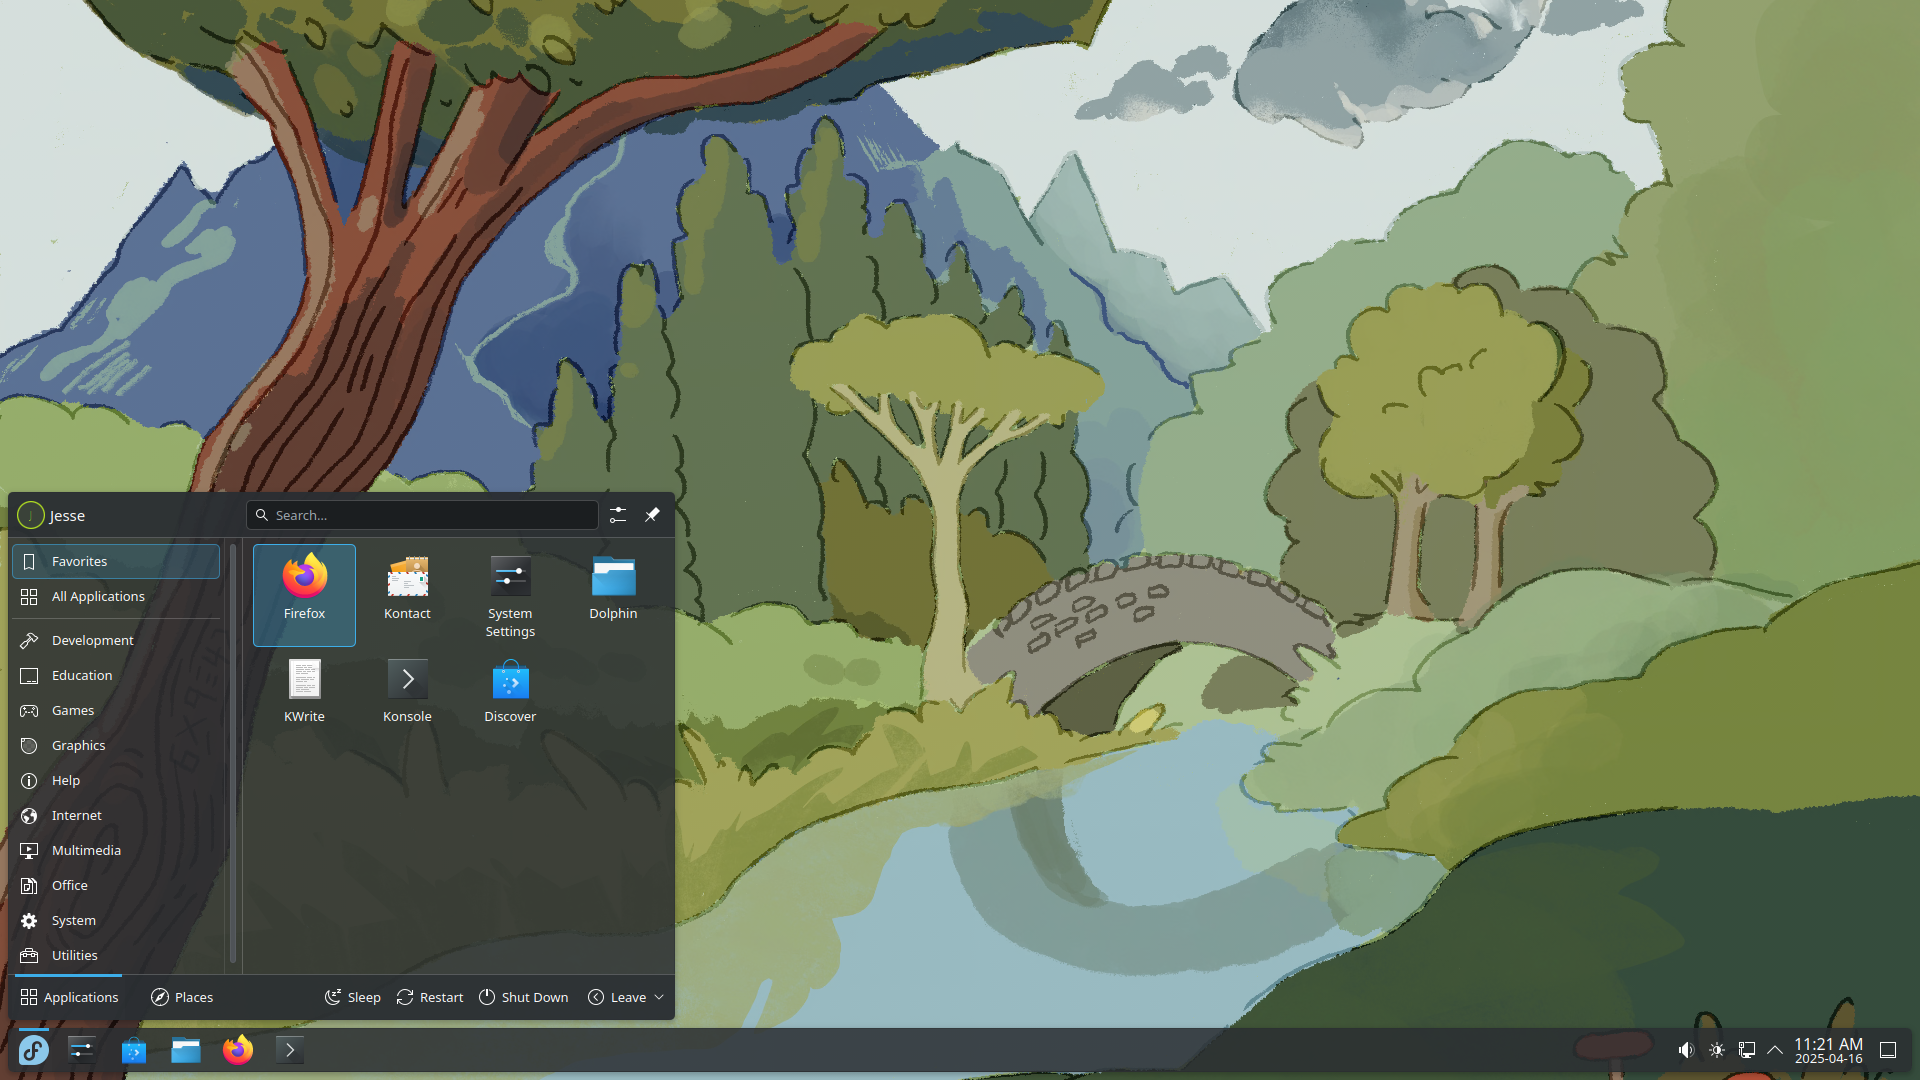Open the Development category
The image size is (1920, 1080).
(116, 640)
